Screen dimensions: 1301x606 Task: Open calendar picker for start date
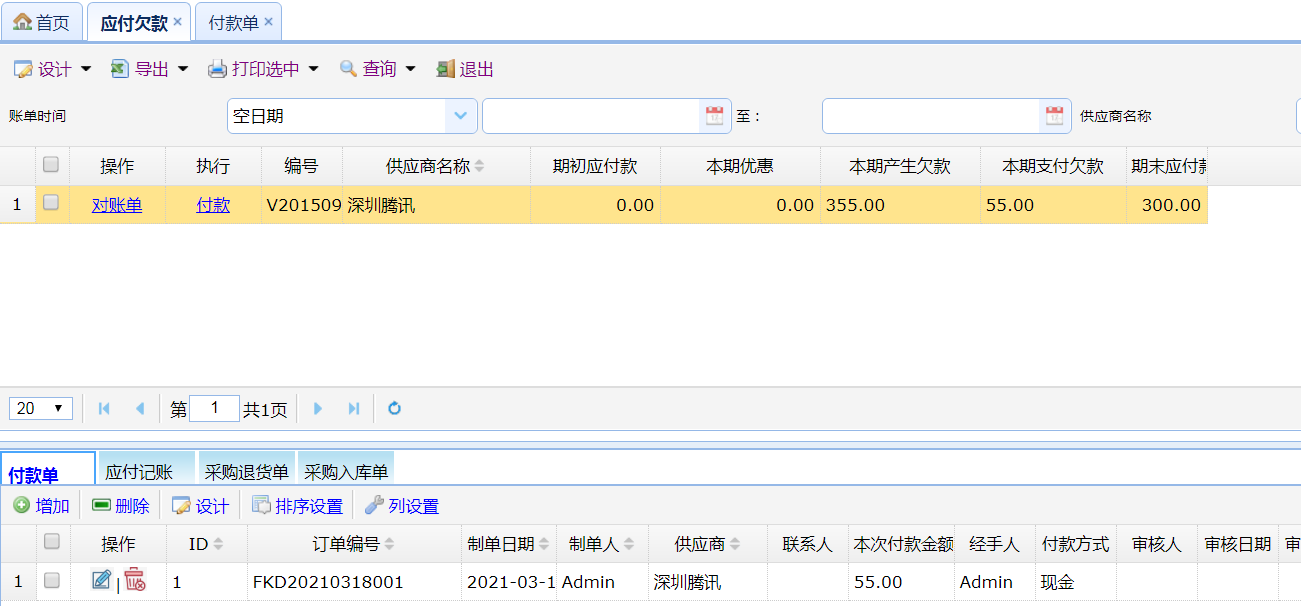pos(714,116)
